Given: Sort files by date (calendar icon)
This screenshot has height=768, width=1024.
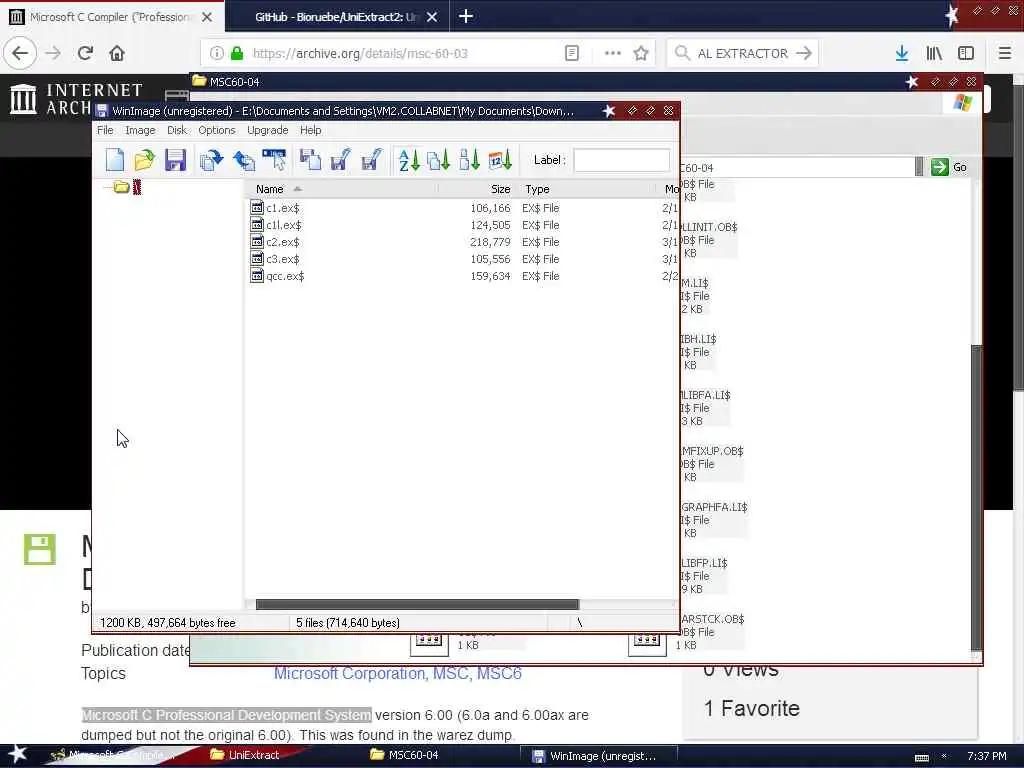Looking at the screenshot, I should (x=500, y=160).
